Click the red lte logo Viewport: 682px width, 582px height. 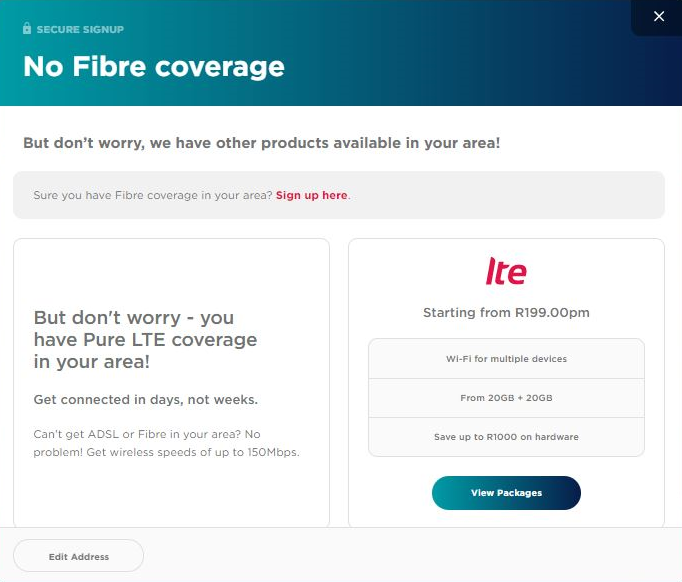click(506, 271)
